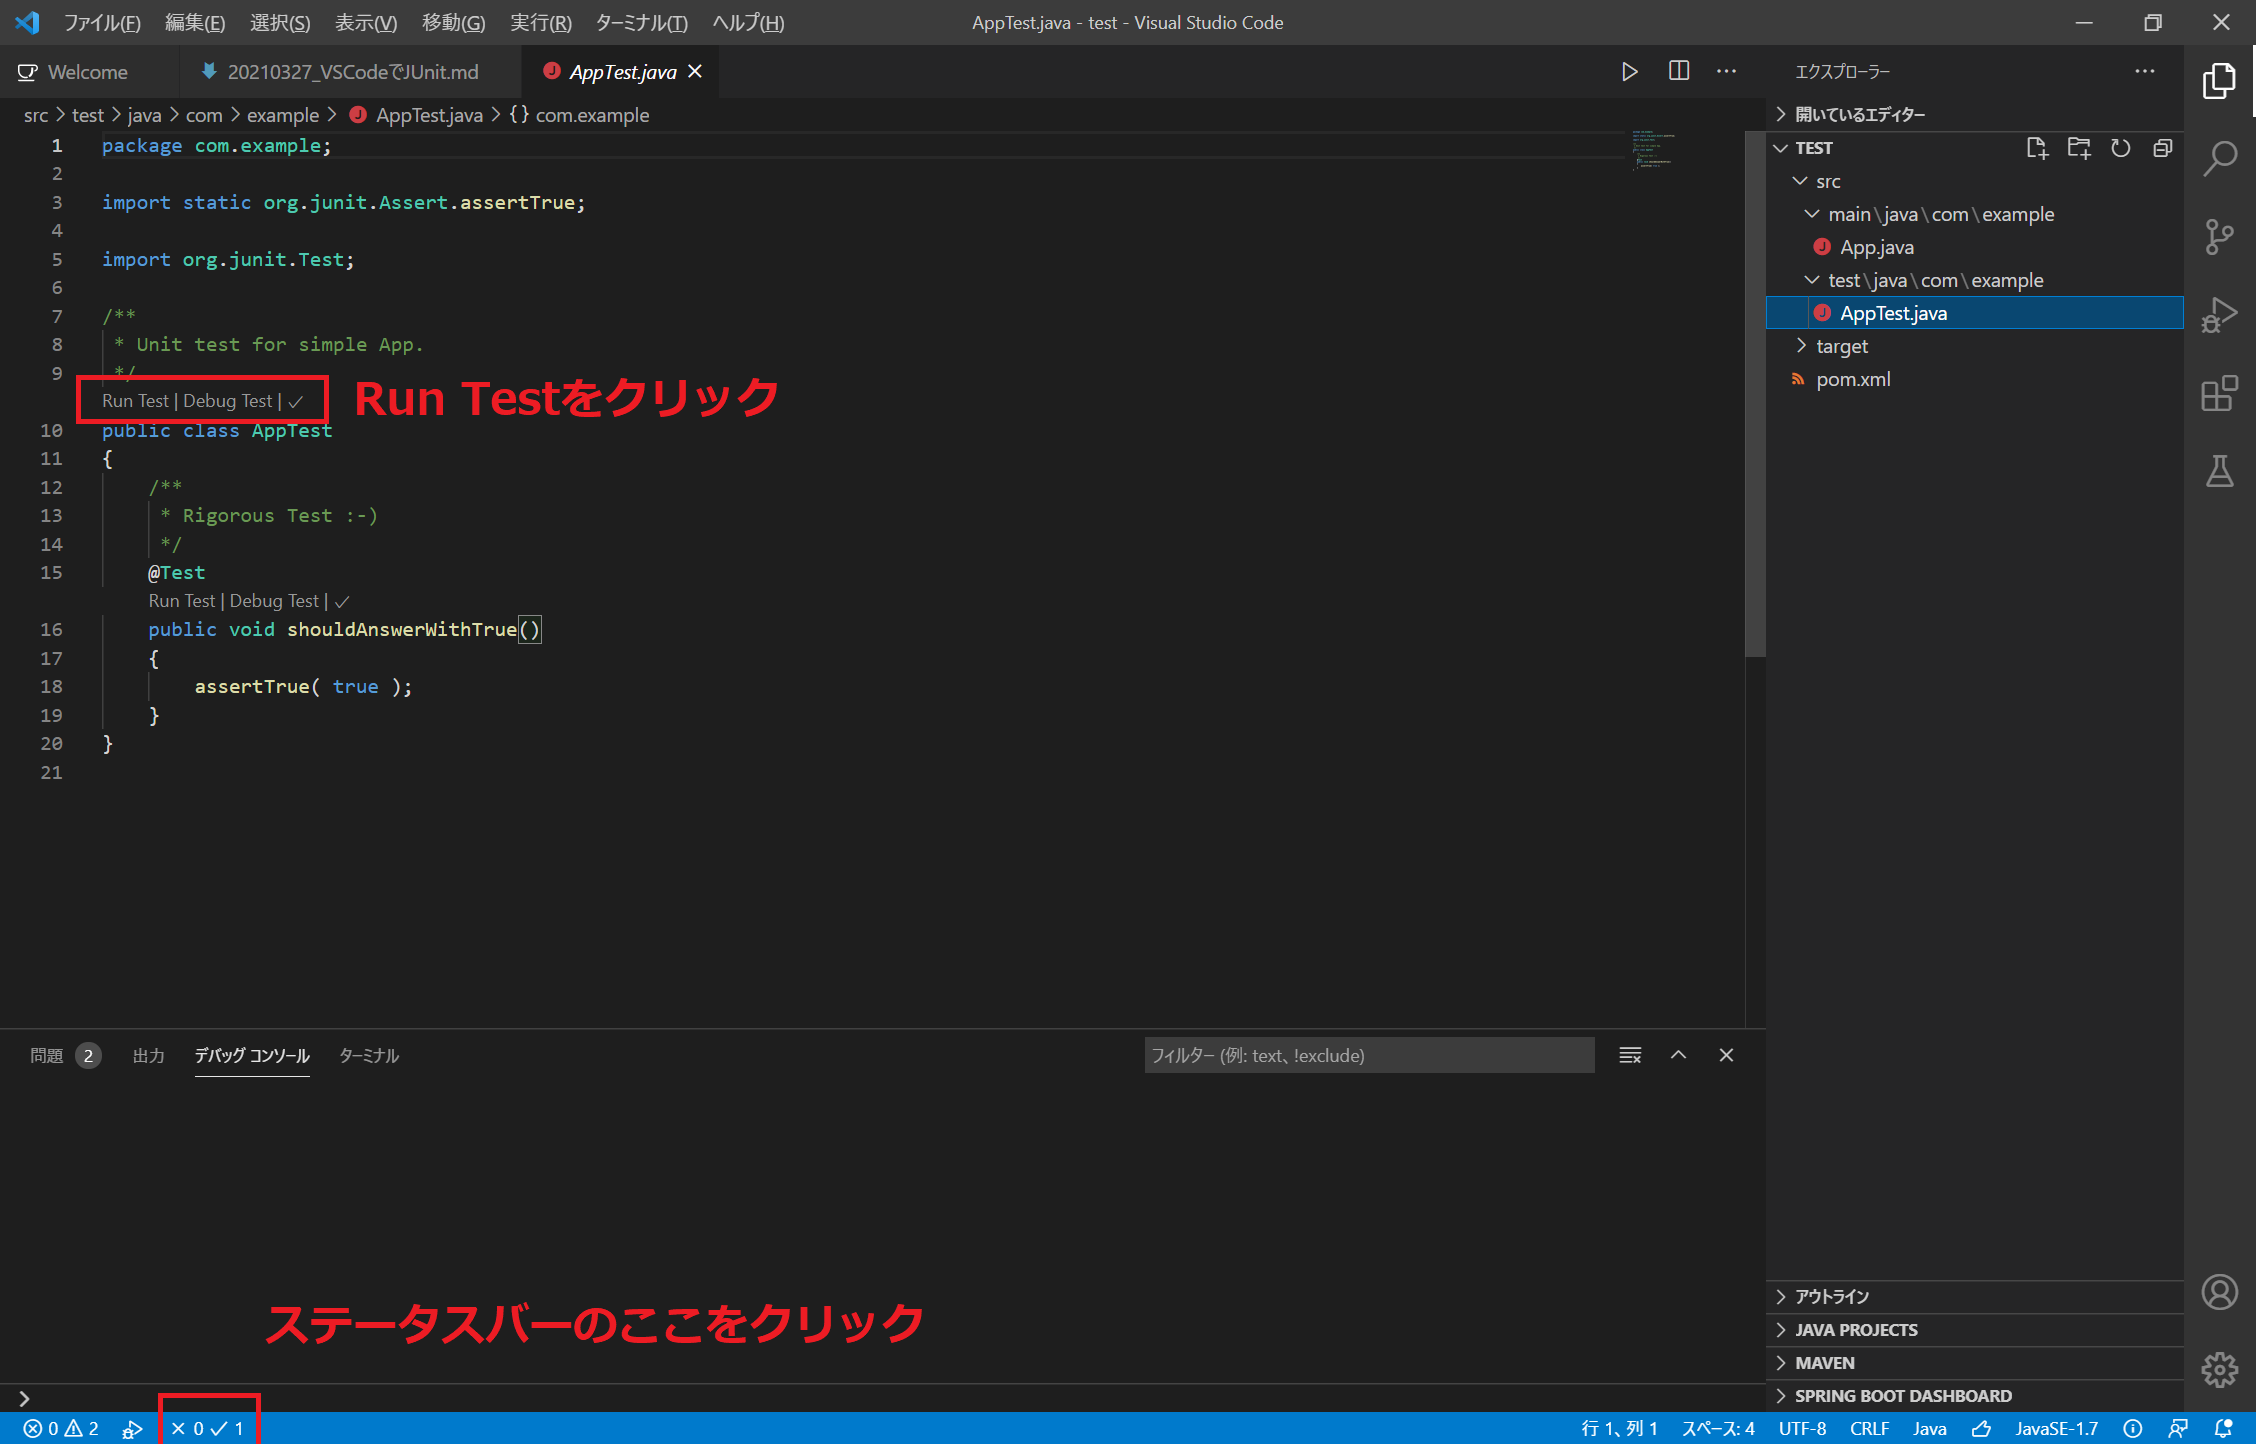Click the Run play icon in editor toolbar

[x=1629, y=72]
